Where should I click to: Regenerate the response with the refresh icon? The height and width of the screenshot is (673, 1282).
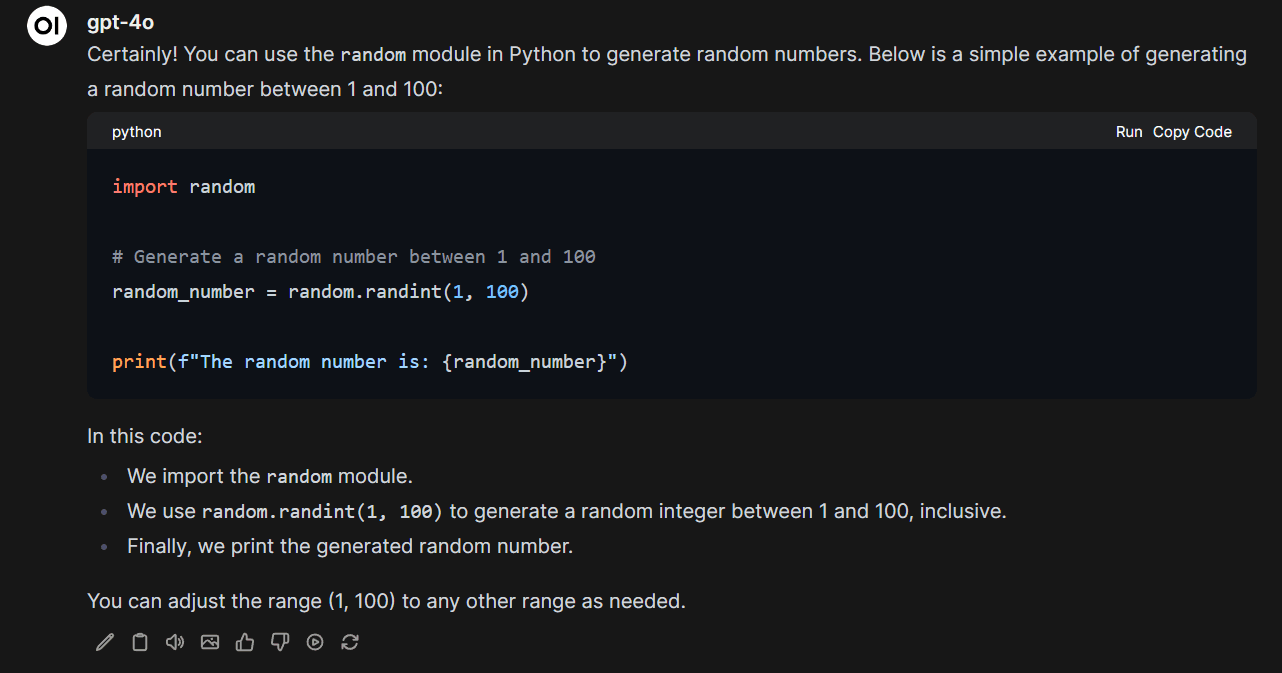click(x=350, y=642)
